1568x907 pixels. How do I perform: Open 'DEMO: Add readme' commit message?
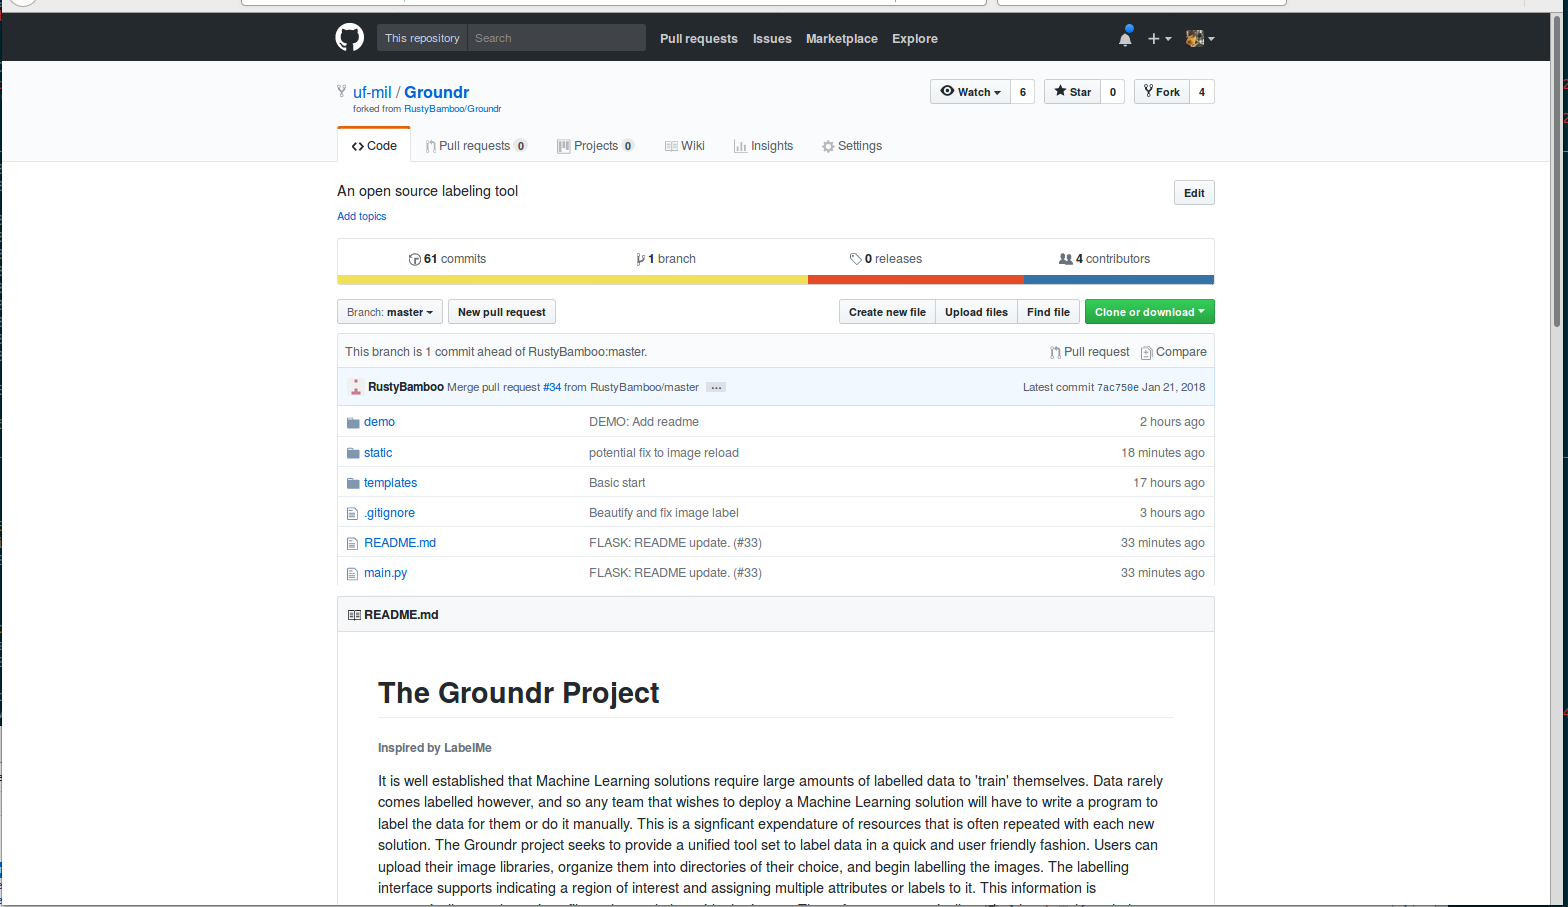click(x=644, y=422)
